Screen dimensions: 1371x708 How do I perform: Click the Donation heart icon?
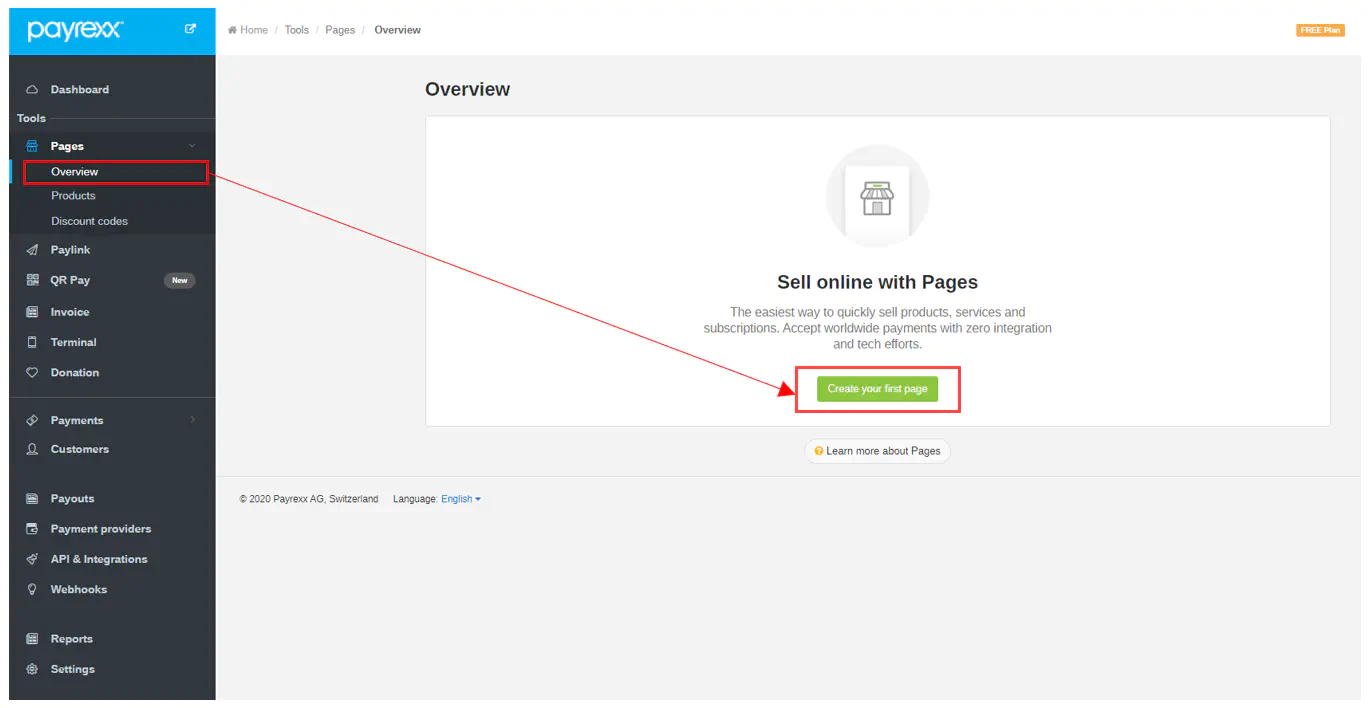pyautogui.click(x=32, y=373)
